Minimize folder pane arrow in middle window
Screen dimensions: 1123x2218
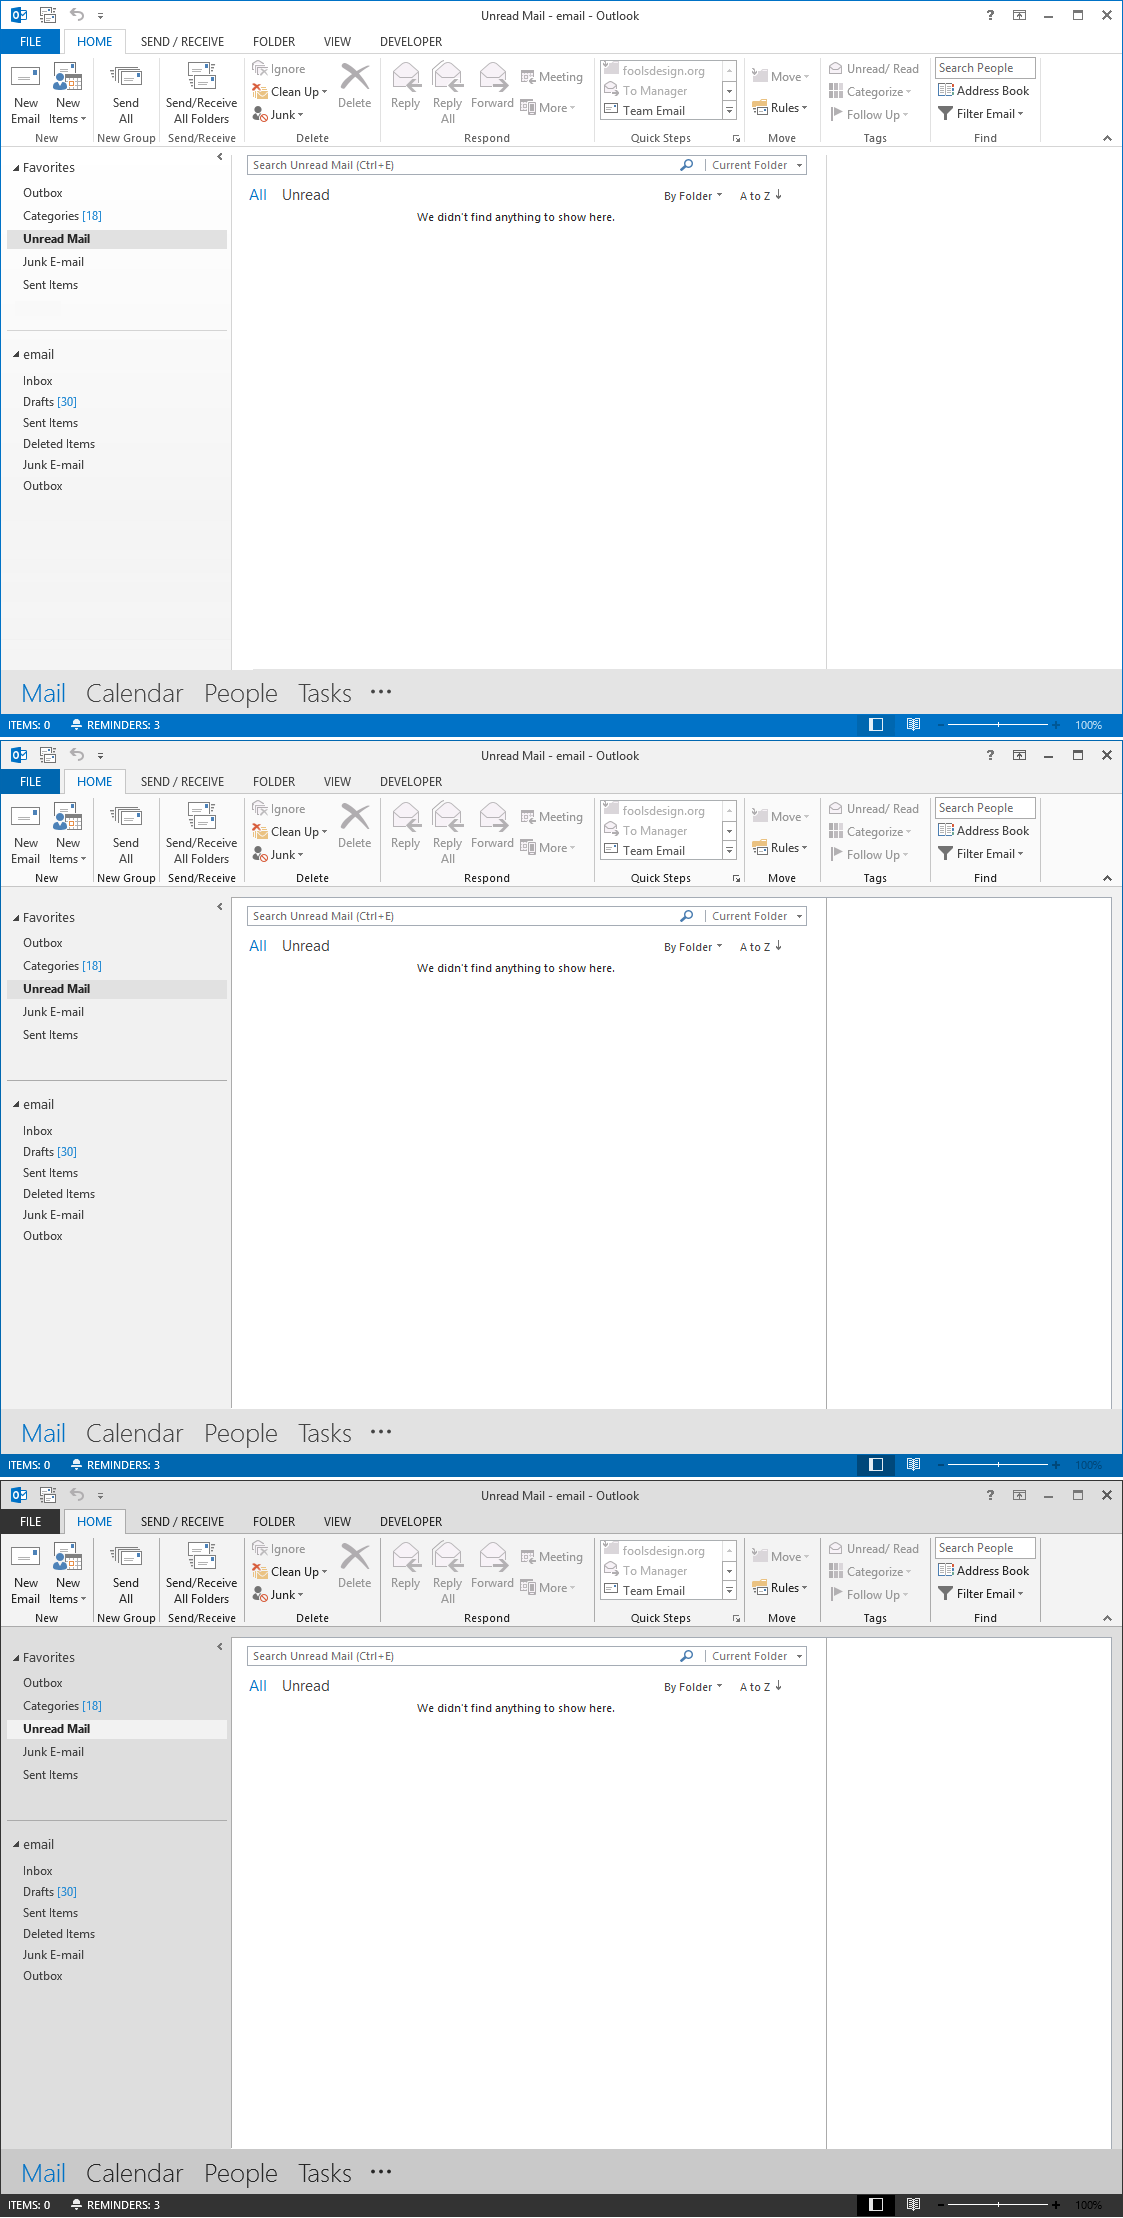point(220,906)
